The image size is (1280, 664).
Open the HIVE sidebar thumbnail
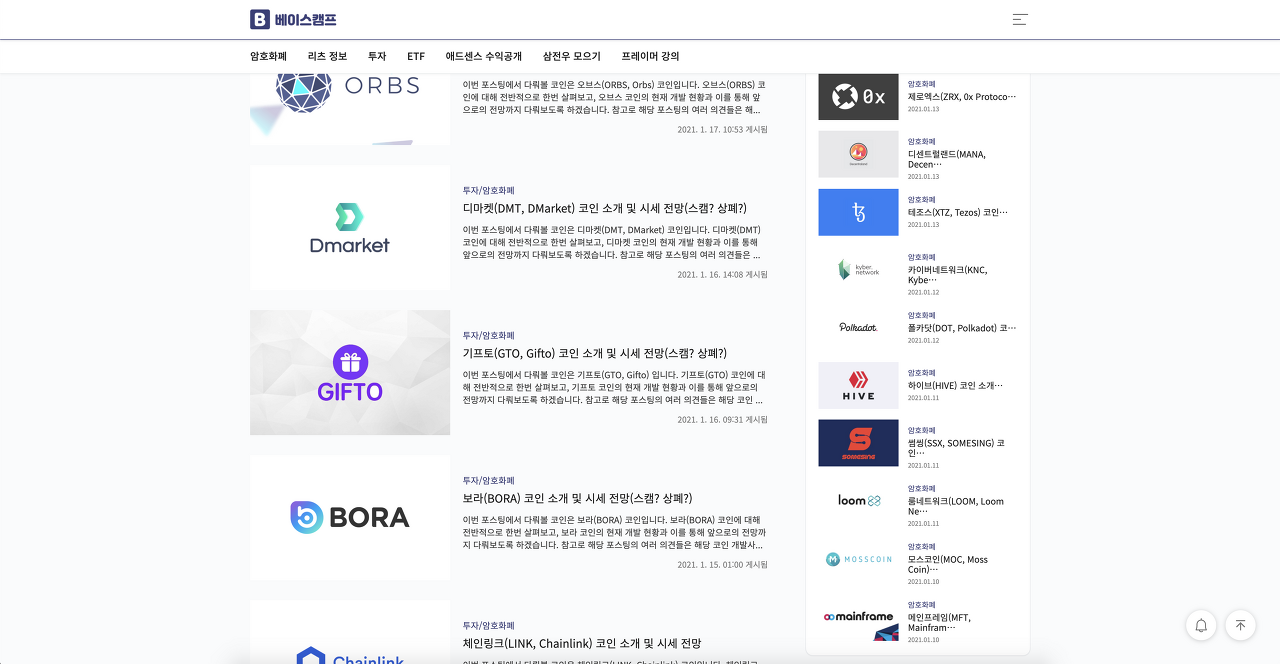(x=858, y=385)
